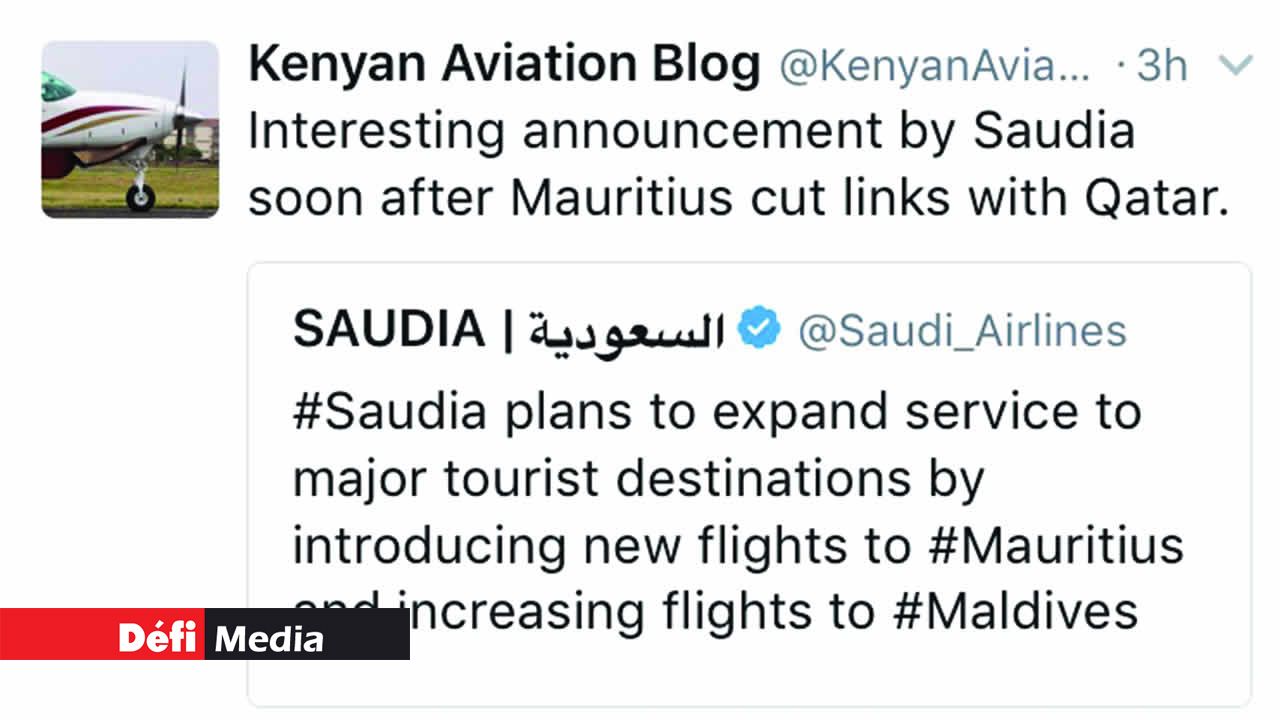Click the "Interesting announcement" tweet text line

coord(690,131)
